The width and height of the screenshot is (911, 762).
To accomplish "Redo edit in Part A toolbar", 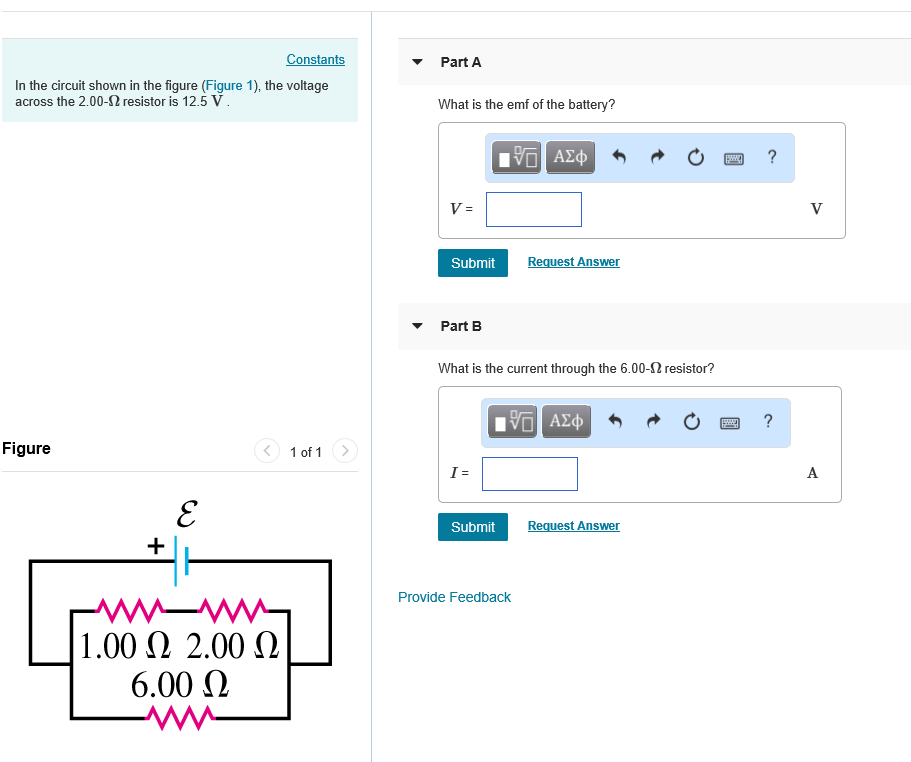I will tap(657, 157).
